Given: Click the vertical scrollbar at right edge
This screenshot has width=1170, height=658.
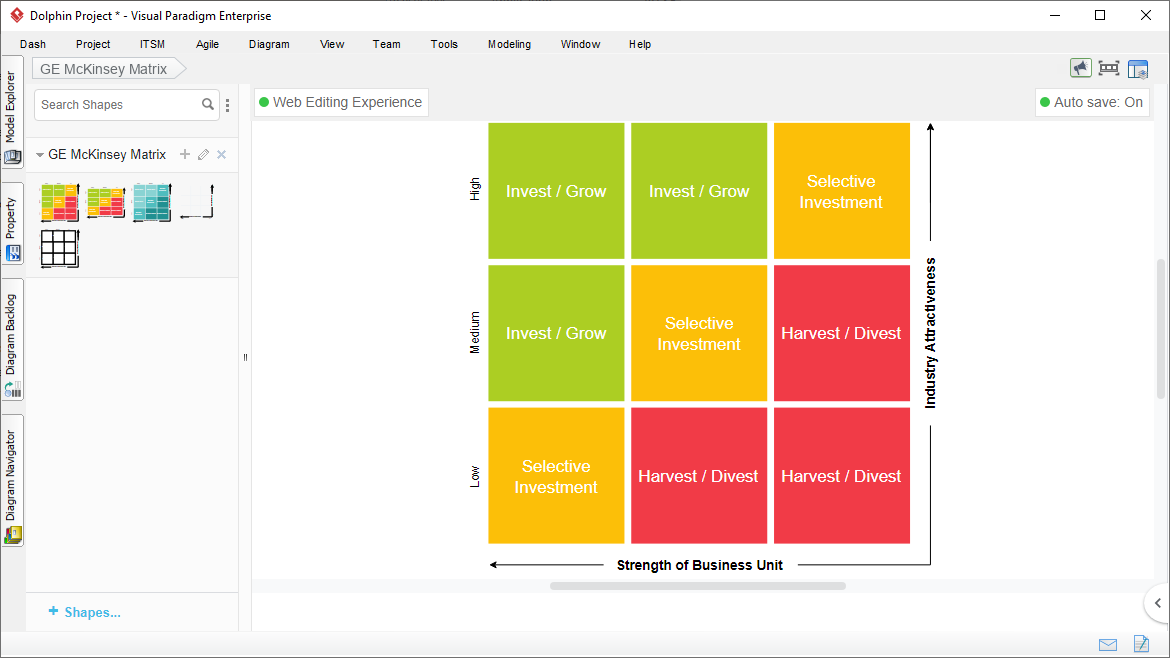Looking at the screenshot, I should tap(1160, 329).
